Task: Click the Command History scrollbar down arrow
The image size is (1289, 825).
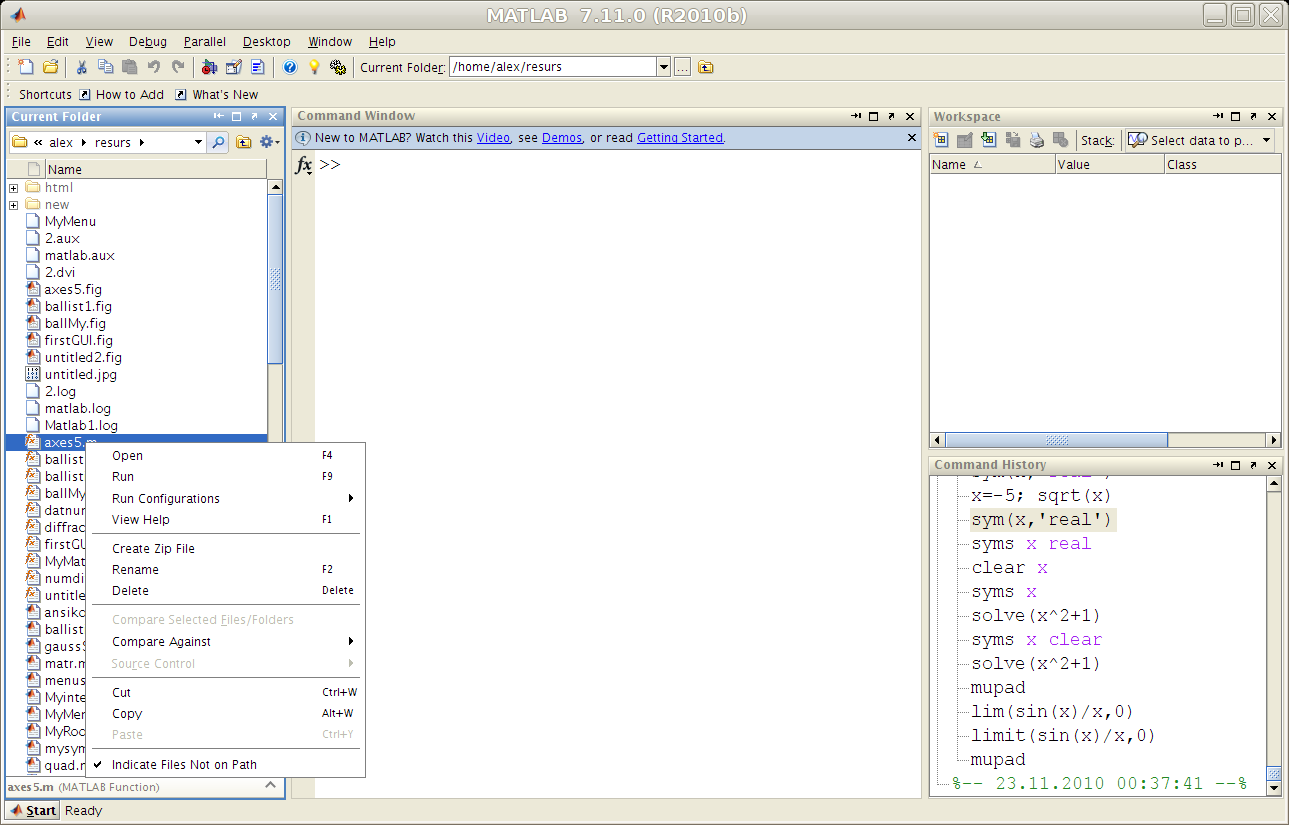Action: tap(1273, 789)
